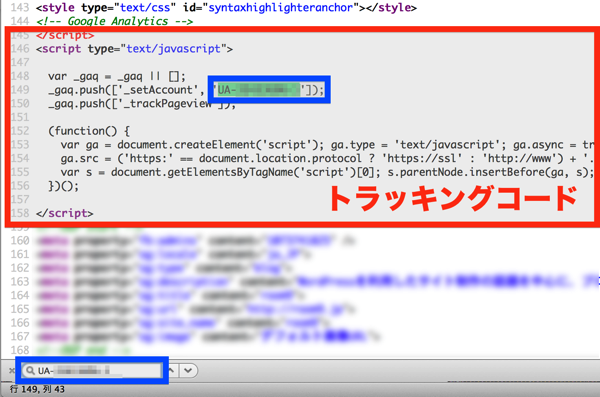Click line number 157

click(20, 199)
